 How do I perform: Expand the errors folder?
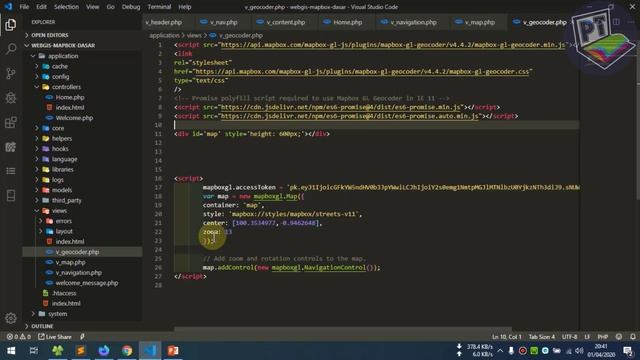(64, 221)
